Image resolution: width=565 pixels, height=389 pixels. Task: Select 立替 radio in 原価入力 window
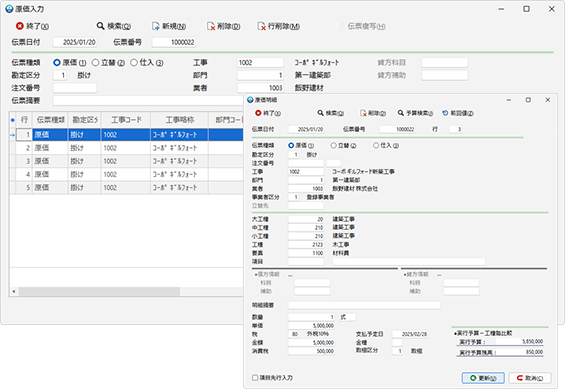coord(95,63)
